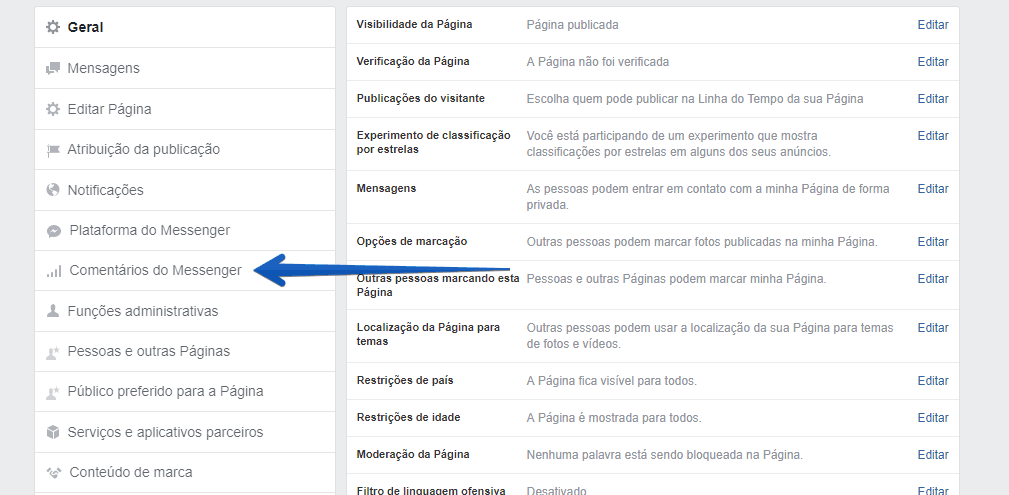Click Editar in the Mensagens settings row
The width and height of the screenshot is (1009, 495).
click(x=932, y=189)
